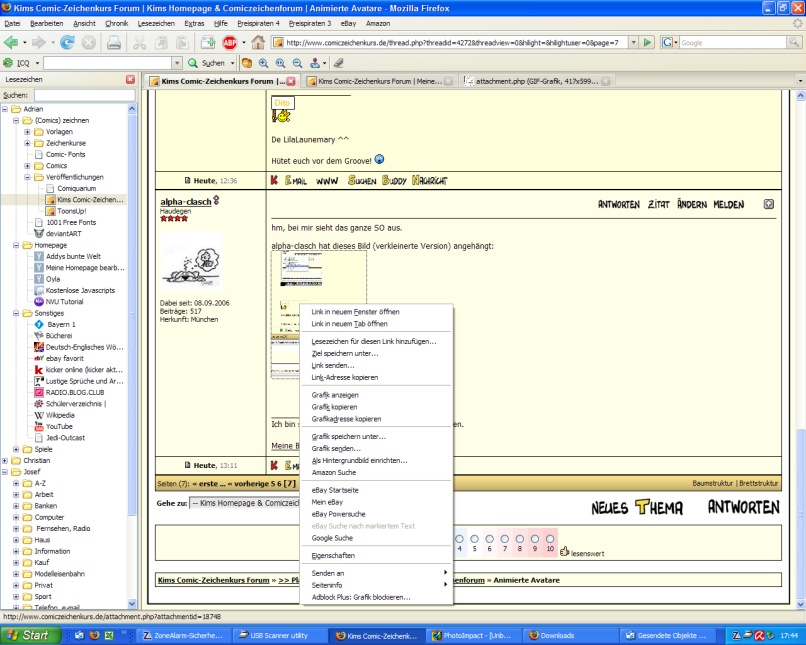Close the Lesezeichen sidebar with red X
Image resolution: width=806 pixels, height=645 pixels.
coord(130,79)
